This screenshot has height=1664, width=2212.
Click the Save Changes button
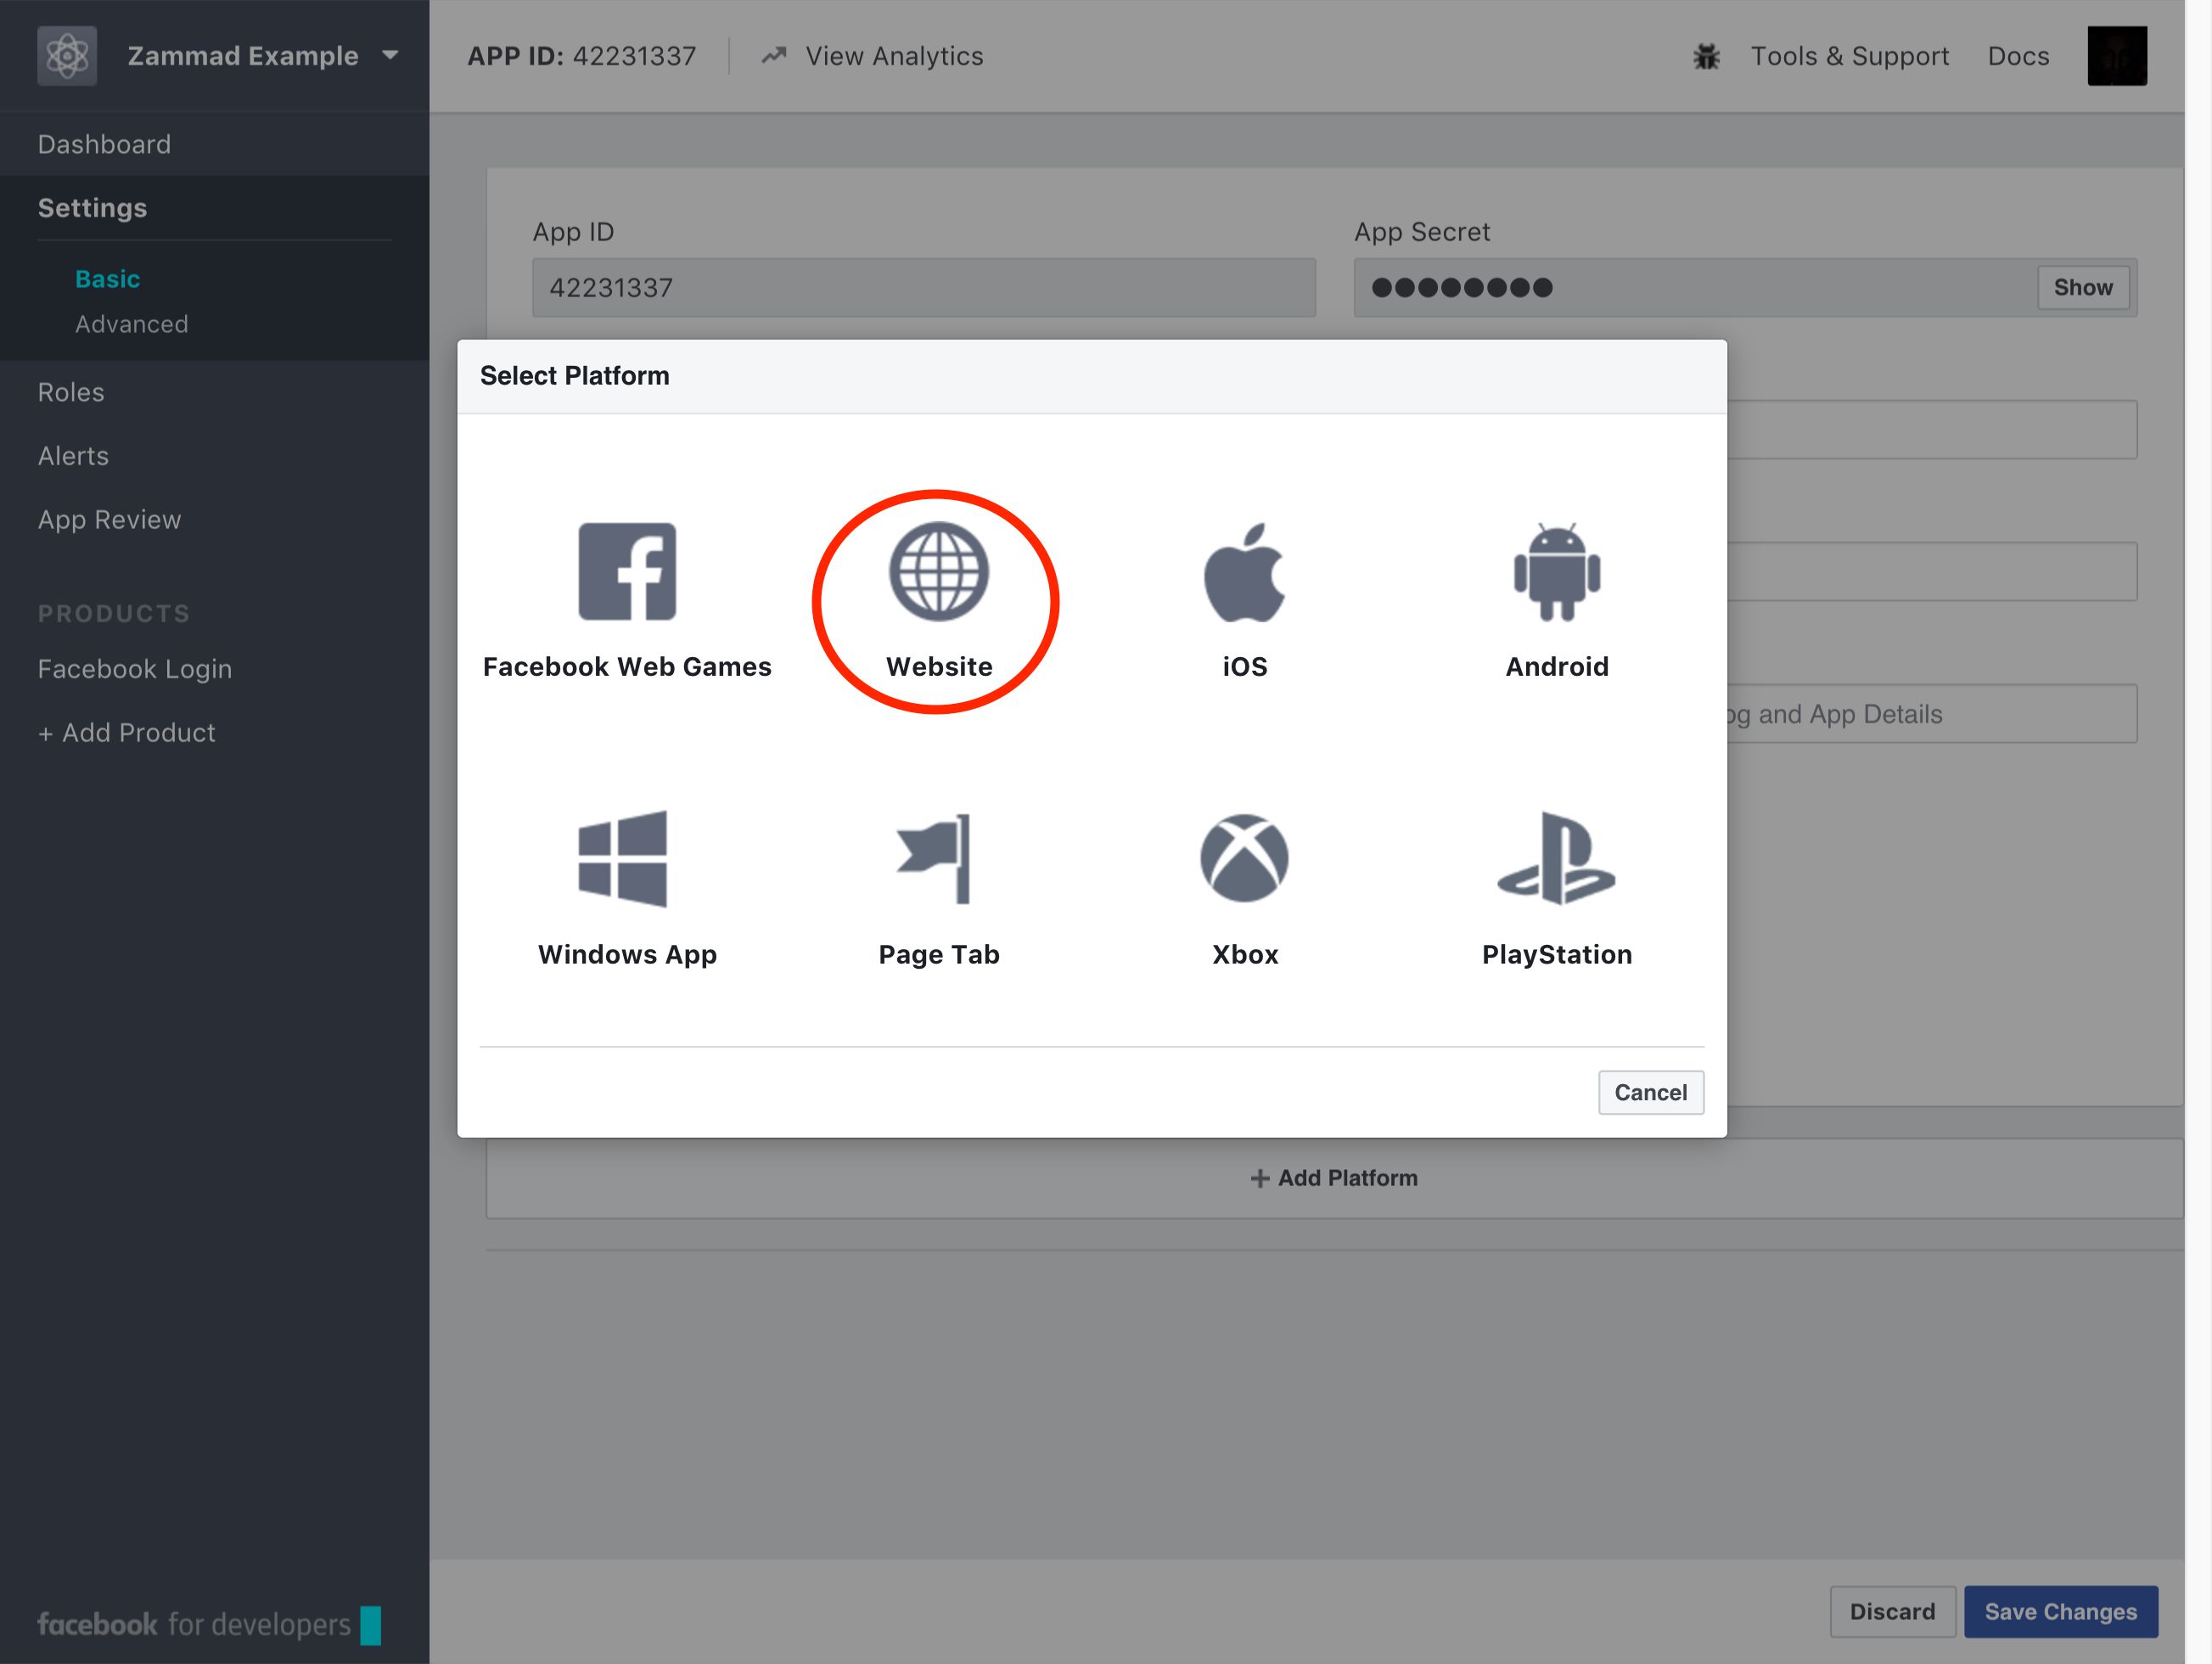tap(2061, 1611)
